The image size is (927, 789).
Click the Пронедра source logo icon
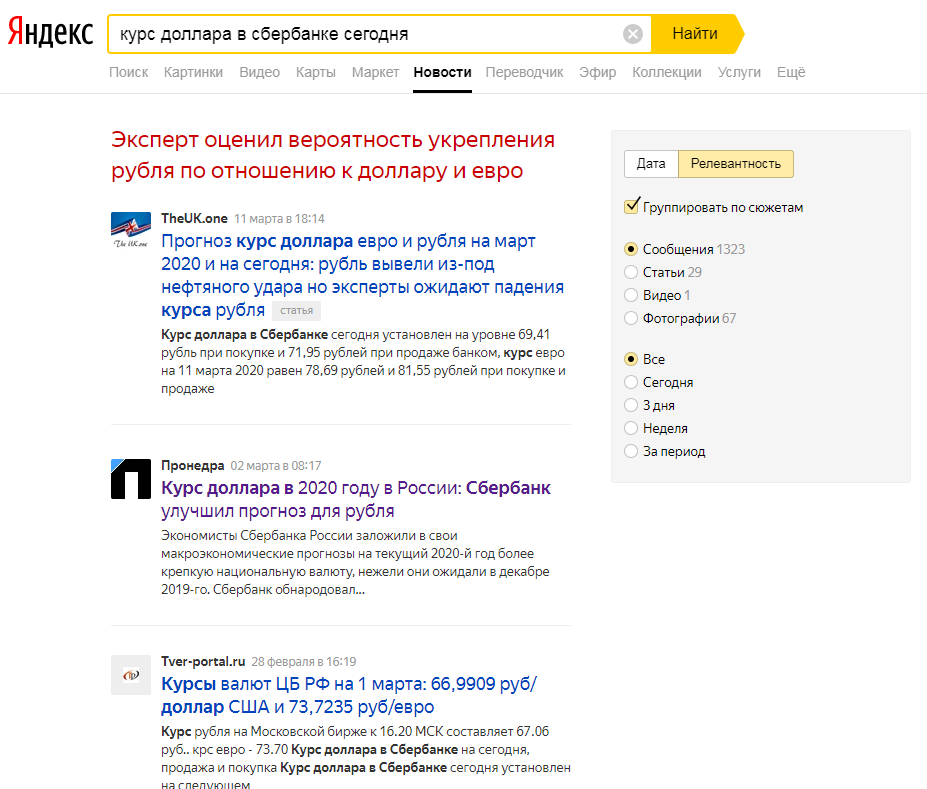click(x=131, y=479)
